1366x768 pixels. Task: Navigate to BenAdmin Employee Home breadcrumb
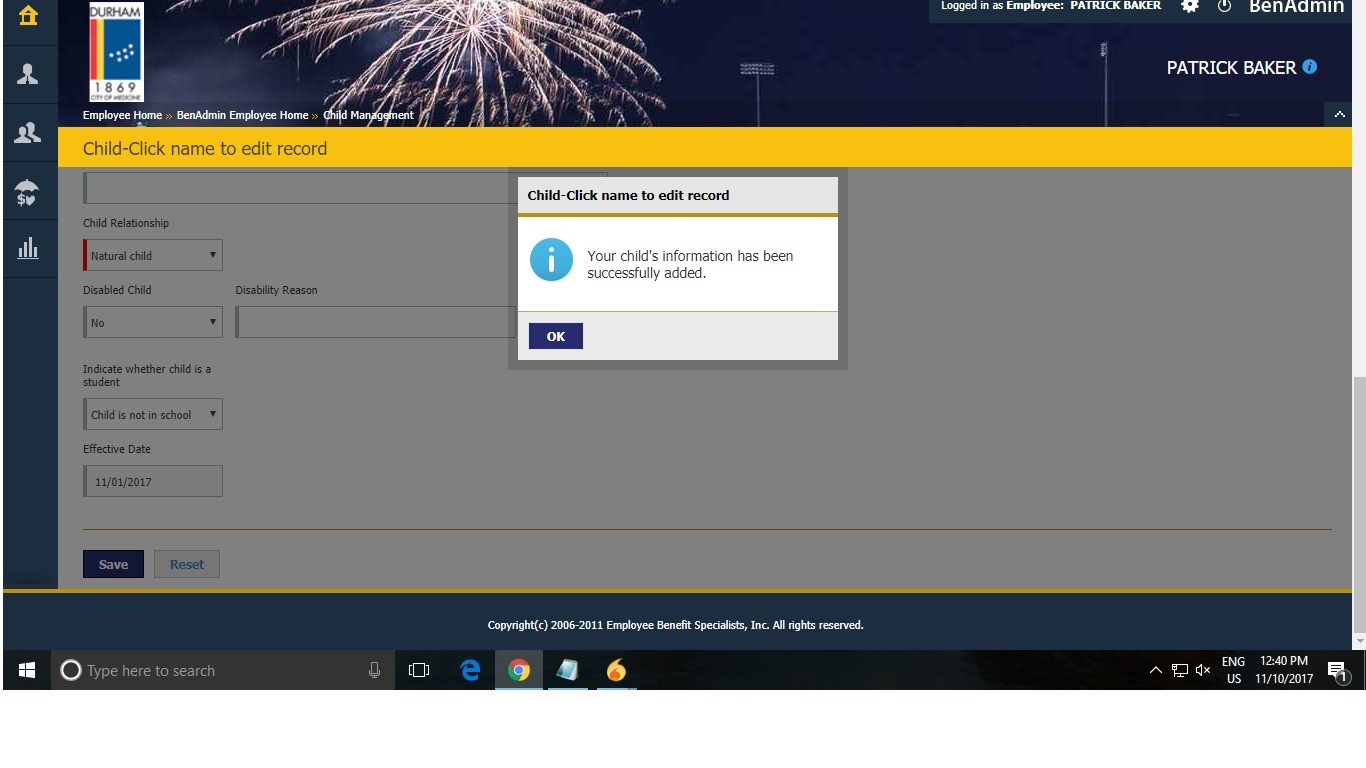click(242, 115)
